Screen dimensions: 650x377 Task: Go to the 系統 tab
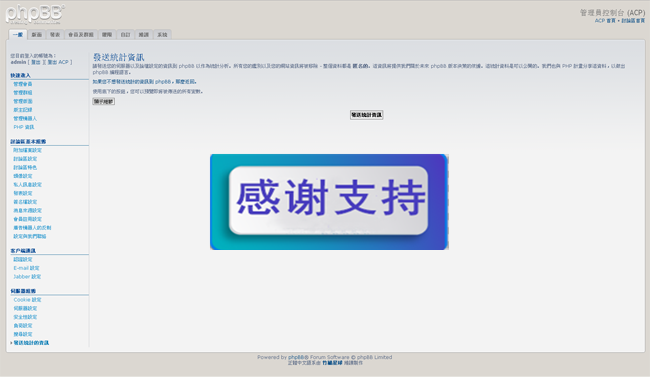click(162, 35)
